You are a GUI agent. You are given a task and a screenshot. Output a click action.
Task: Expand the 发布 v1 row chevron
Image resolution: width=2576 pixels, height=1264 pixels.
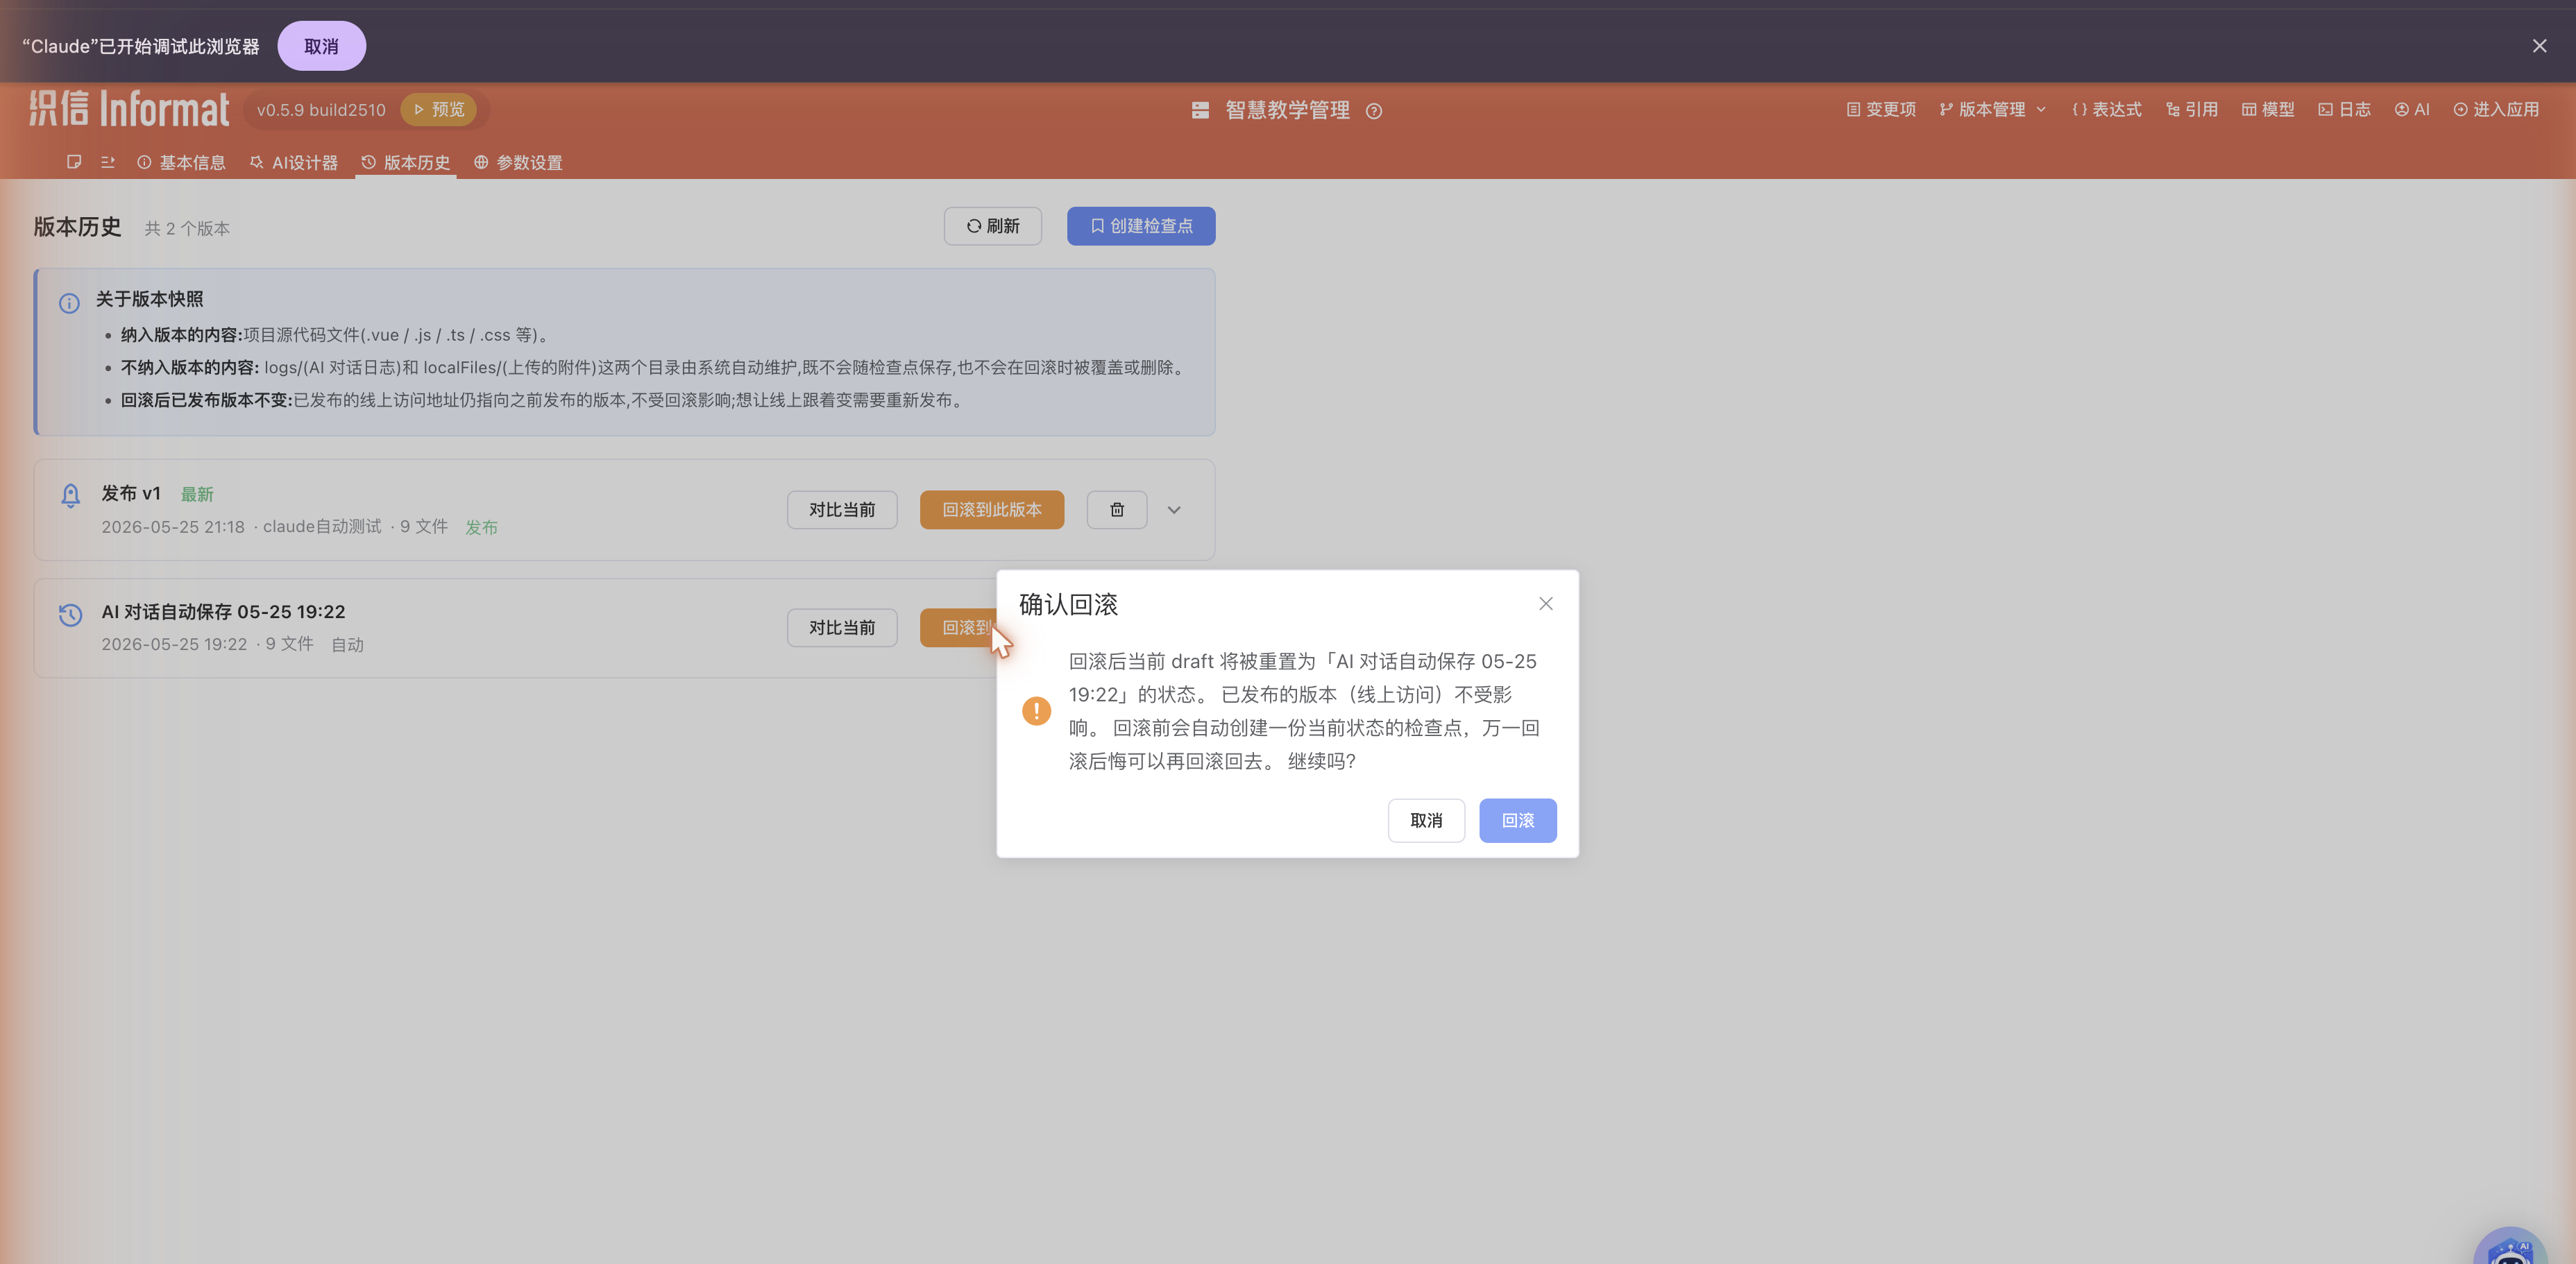1174,510
